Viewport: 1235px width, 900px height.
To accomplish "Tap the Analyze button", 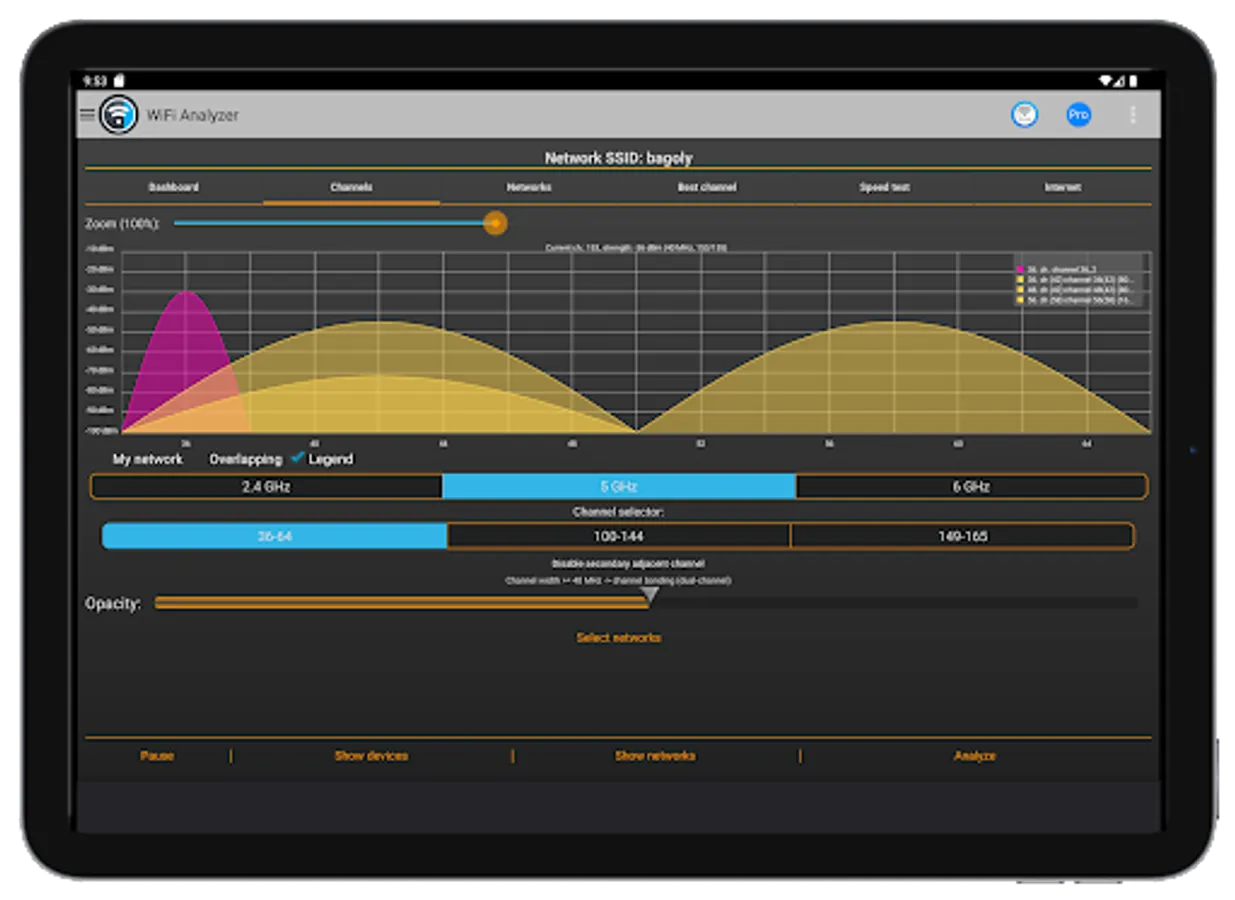I will point(975,756).
